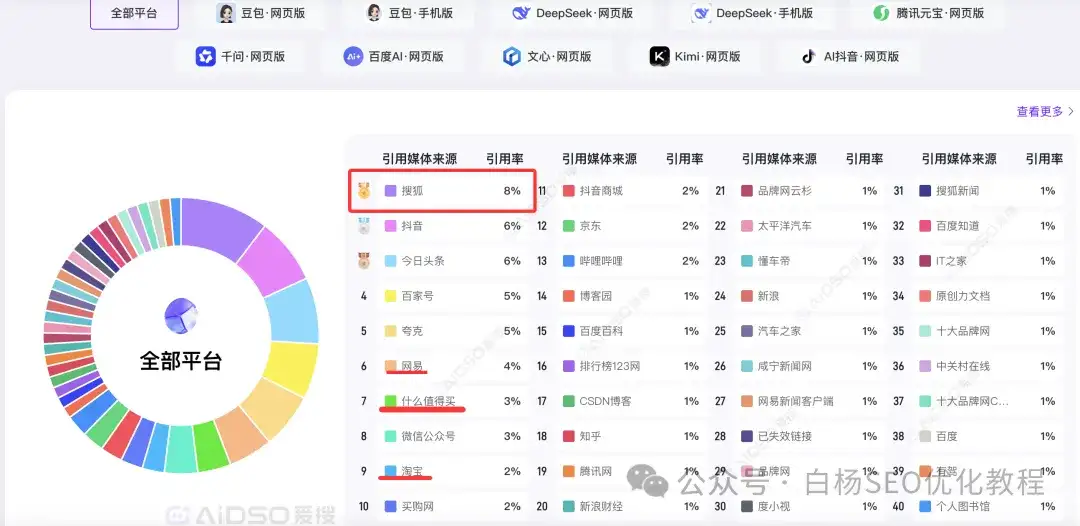Click the 汽车之家 source row
The image size is (1080, 526).
click(798, 331)
